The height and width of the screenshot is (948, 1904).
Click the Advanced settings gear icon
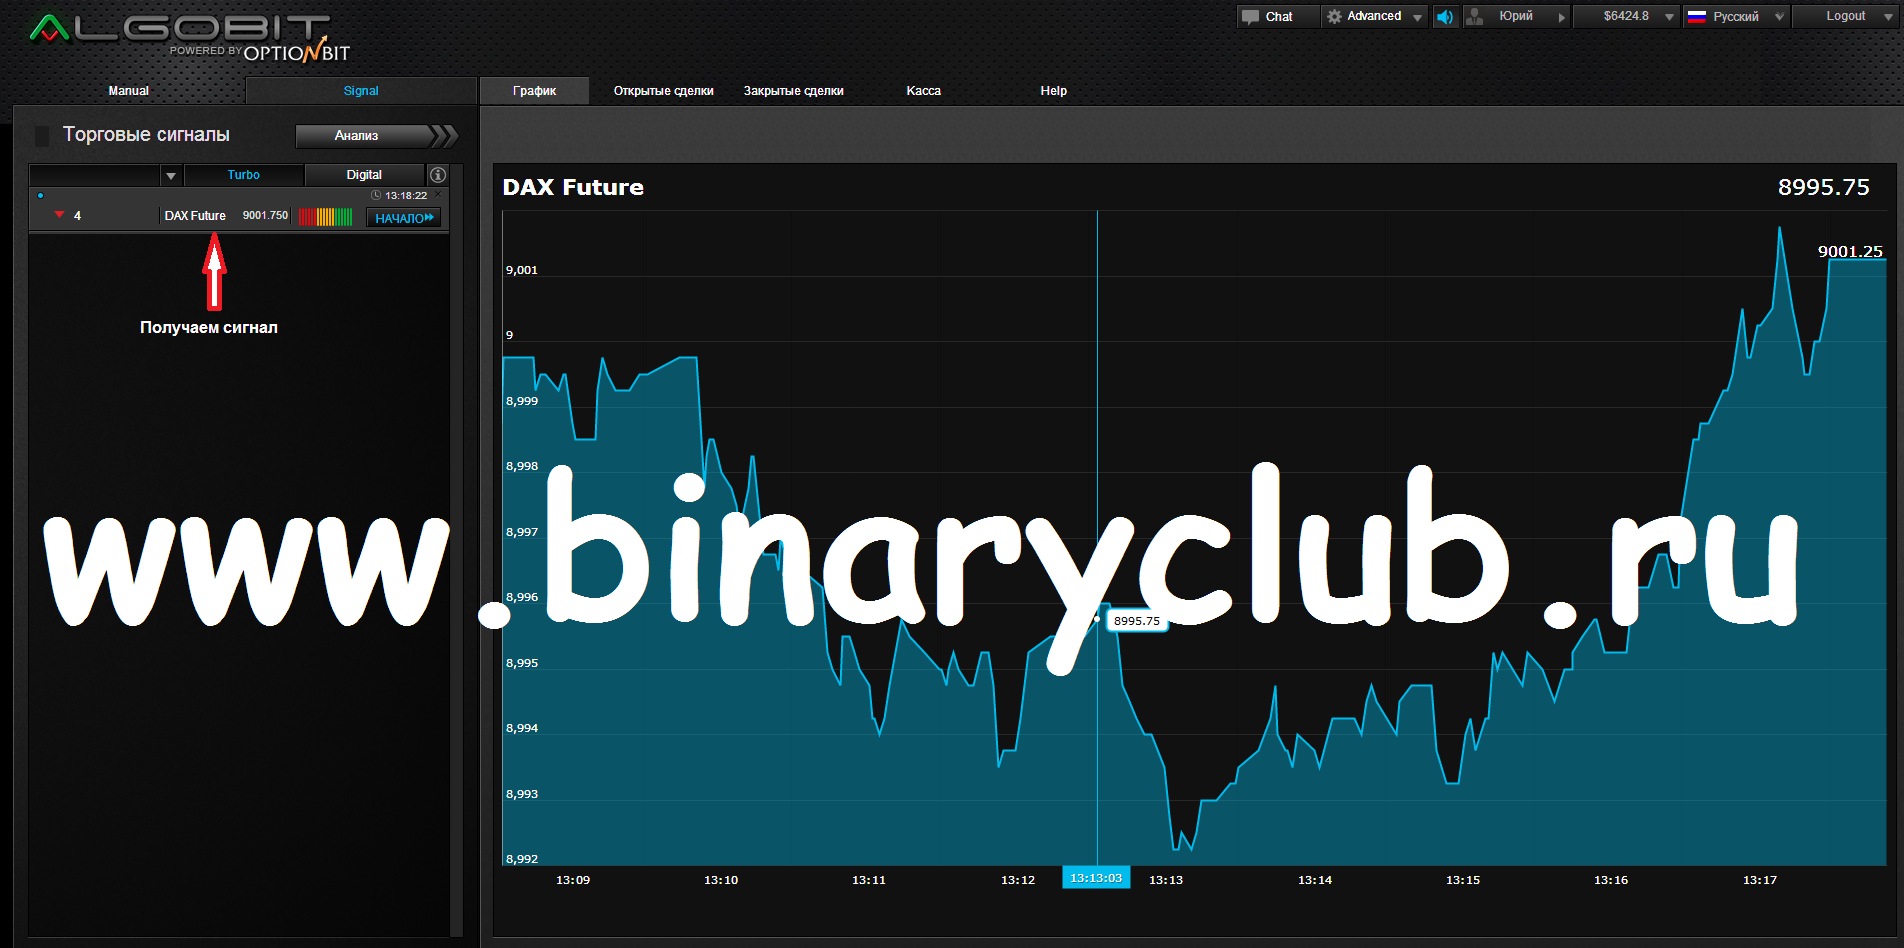1334,17
